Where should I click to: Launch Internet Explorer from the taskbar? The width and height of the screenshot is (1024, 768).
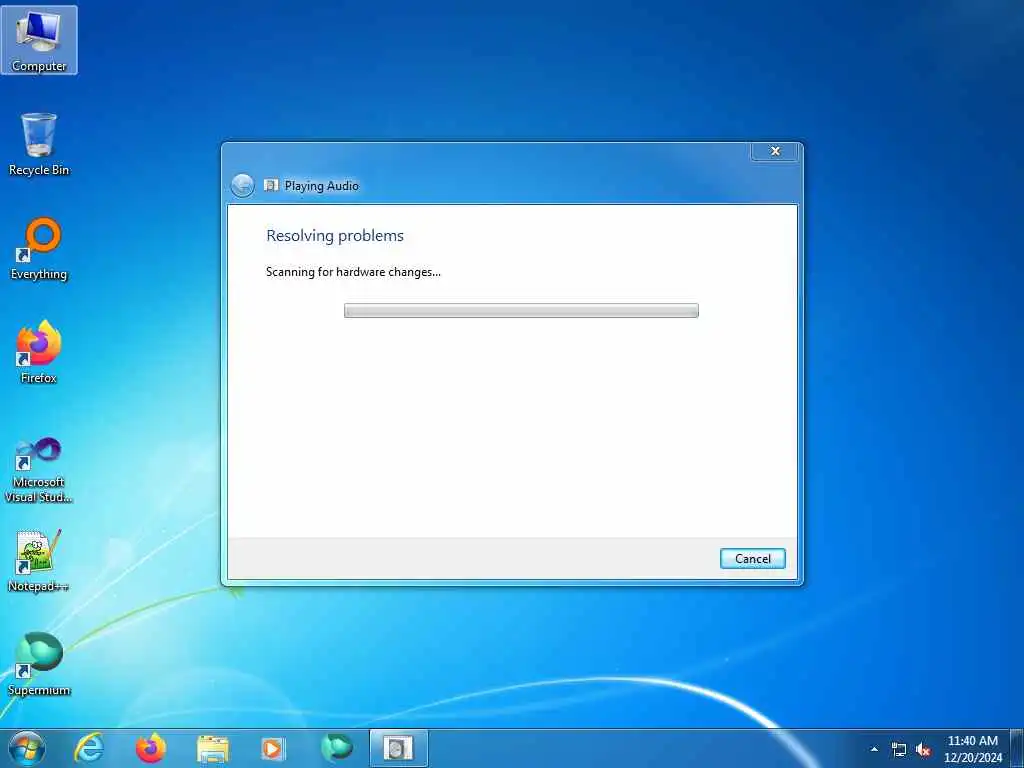[x=89, y=748]
